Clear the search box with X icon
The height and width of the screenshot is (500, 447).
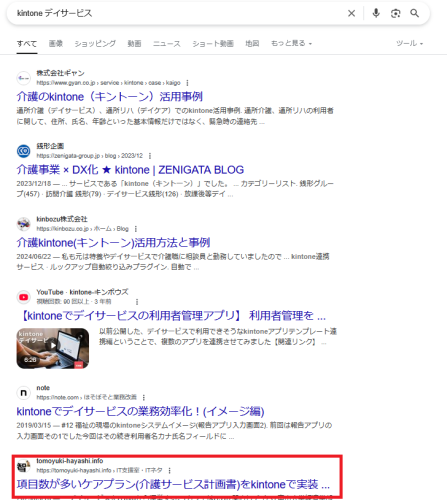click(x=351, y=13)
